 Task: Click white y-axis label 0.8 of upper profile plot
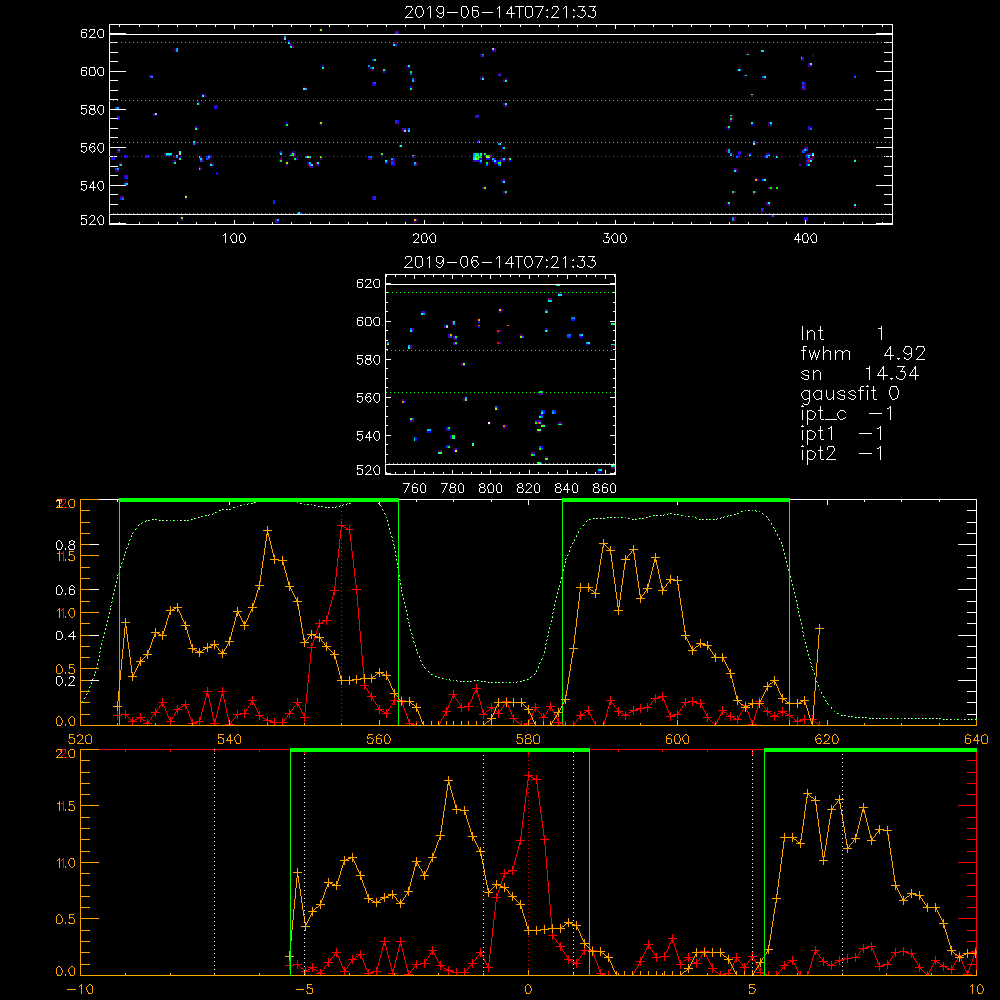coord(65,545)
